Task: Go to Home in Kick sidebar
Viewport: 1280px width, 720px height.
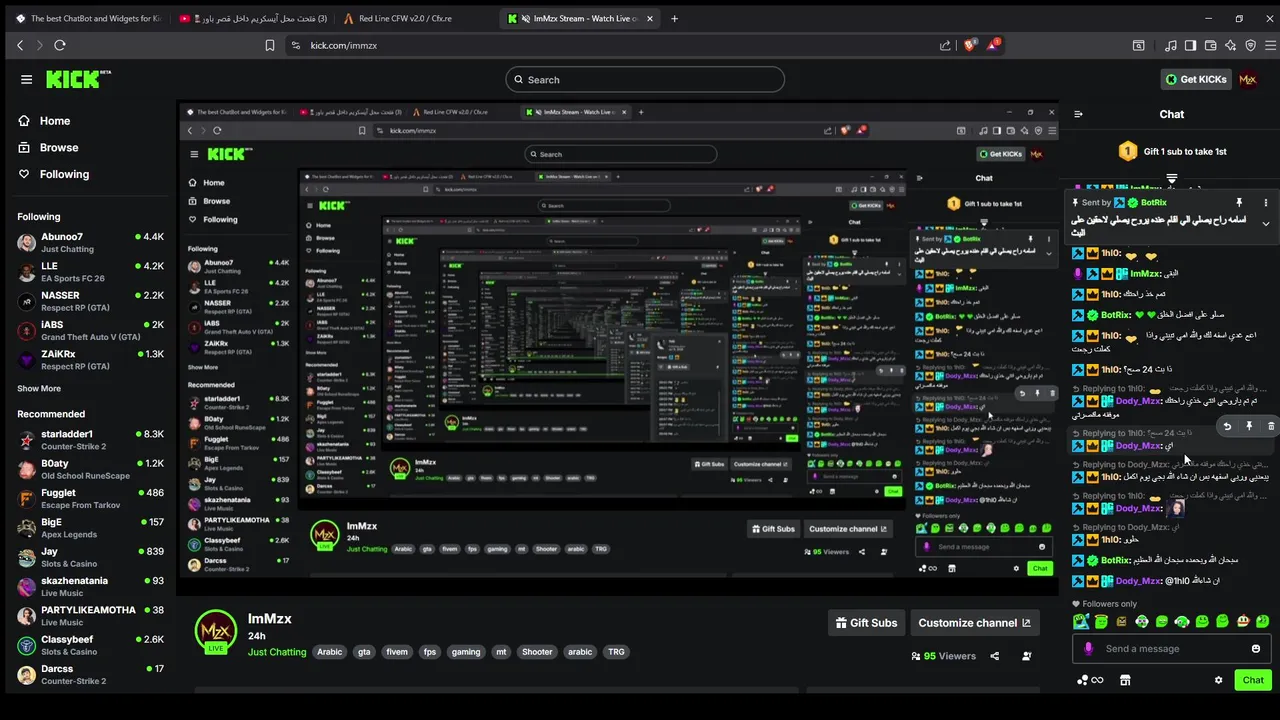Action: (x=44, y=121)
